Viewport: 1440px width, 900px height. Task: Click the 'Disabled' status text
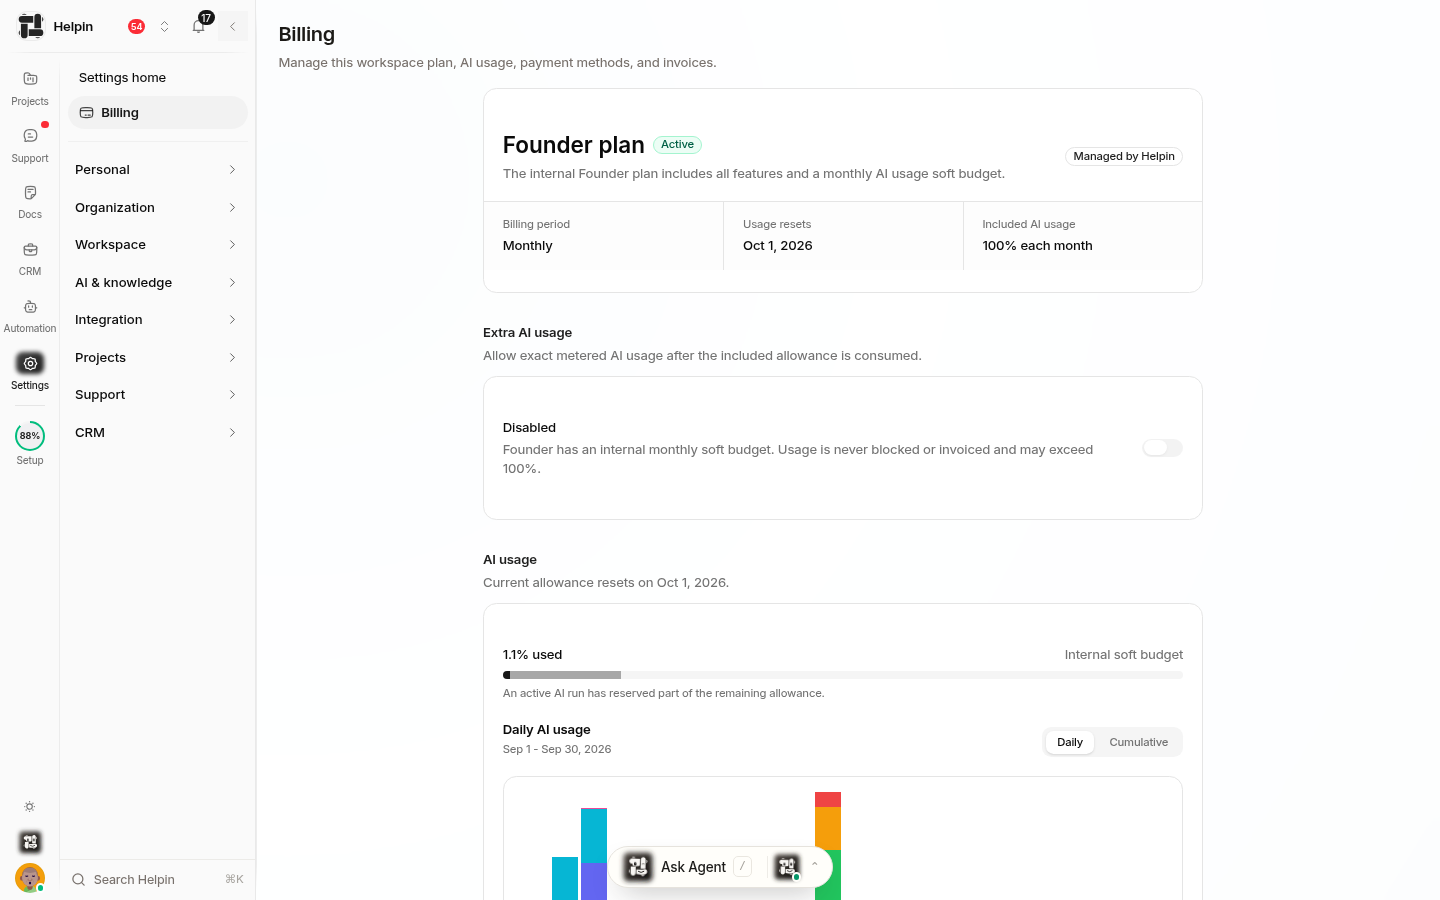529,428
